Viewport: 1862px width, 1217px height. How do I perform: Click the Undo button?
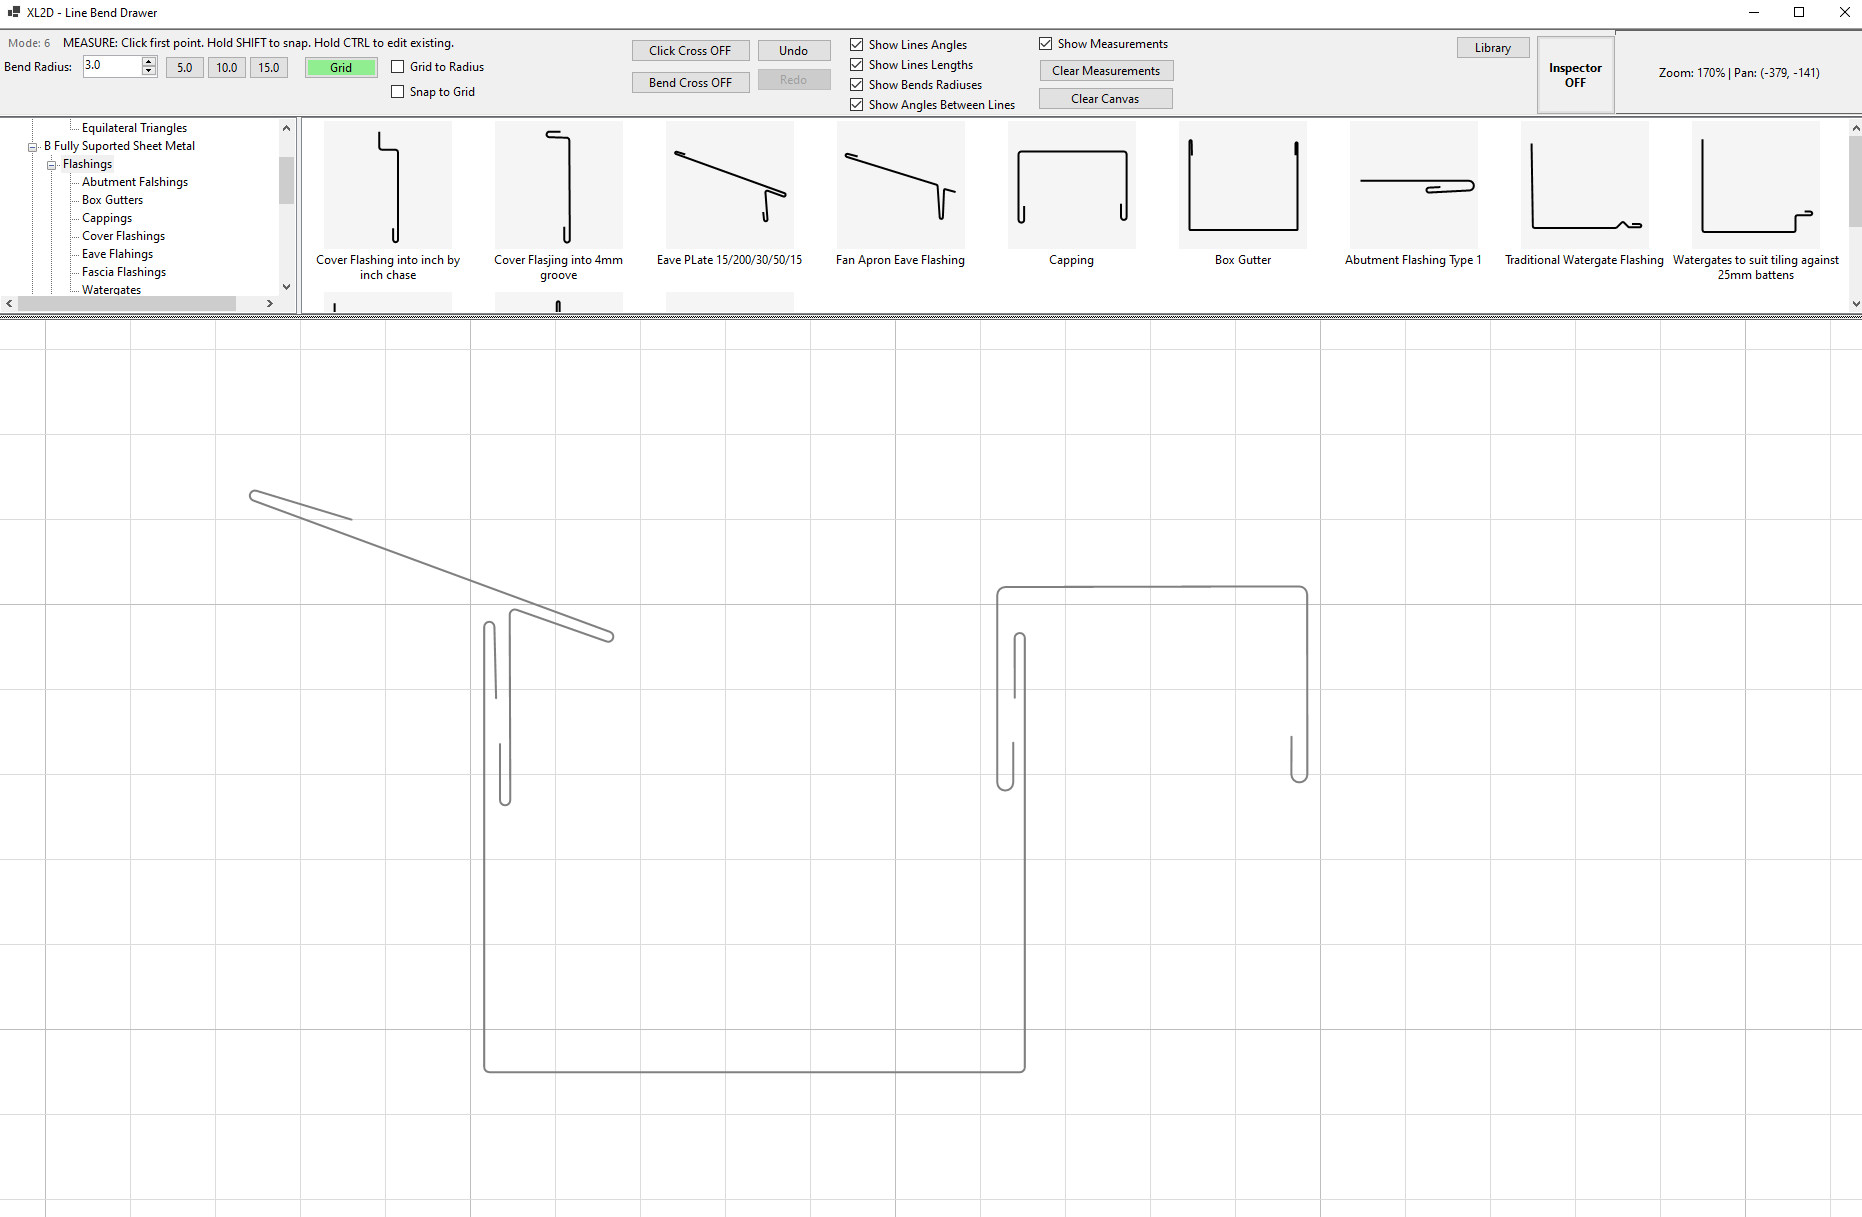coord(793,50)
